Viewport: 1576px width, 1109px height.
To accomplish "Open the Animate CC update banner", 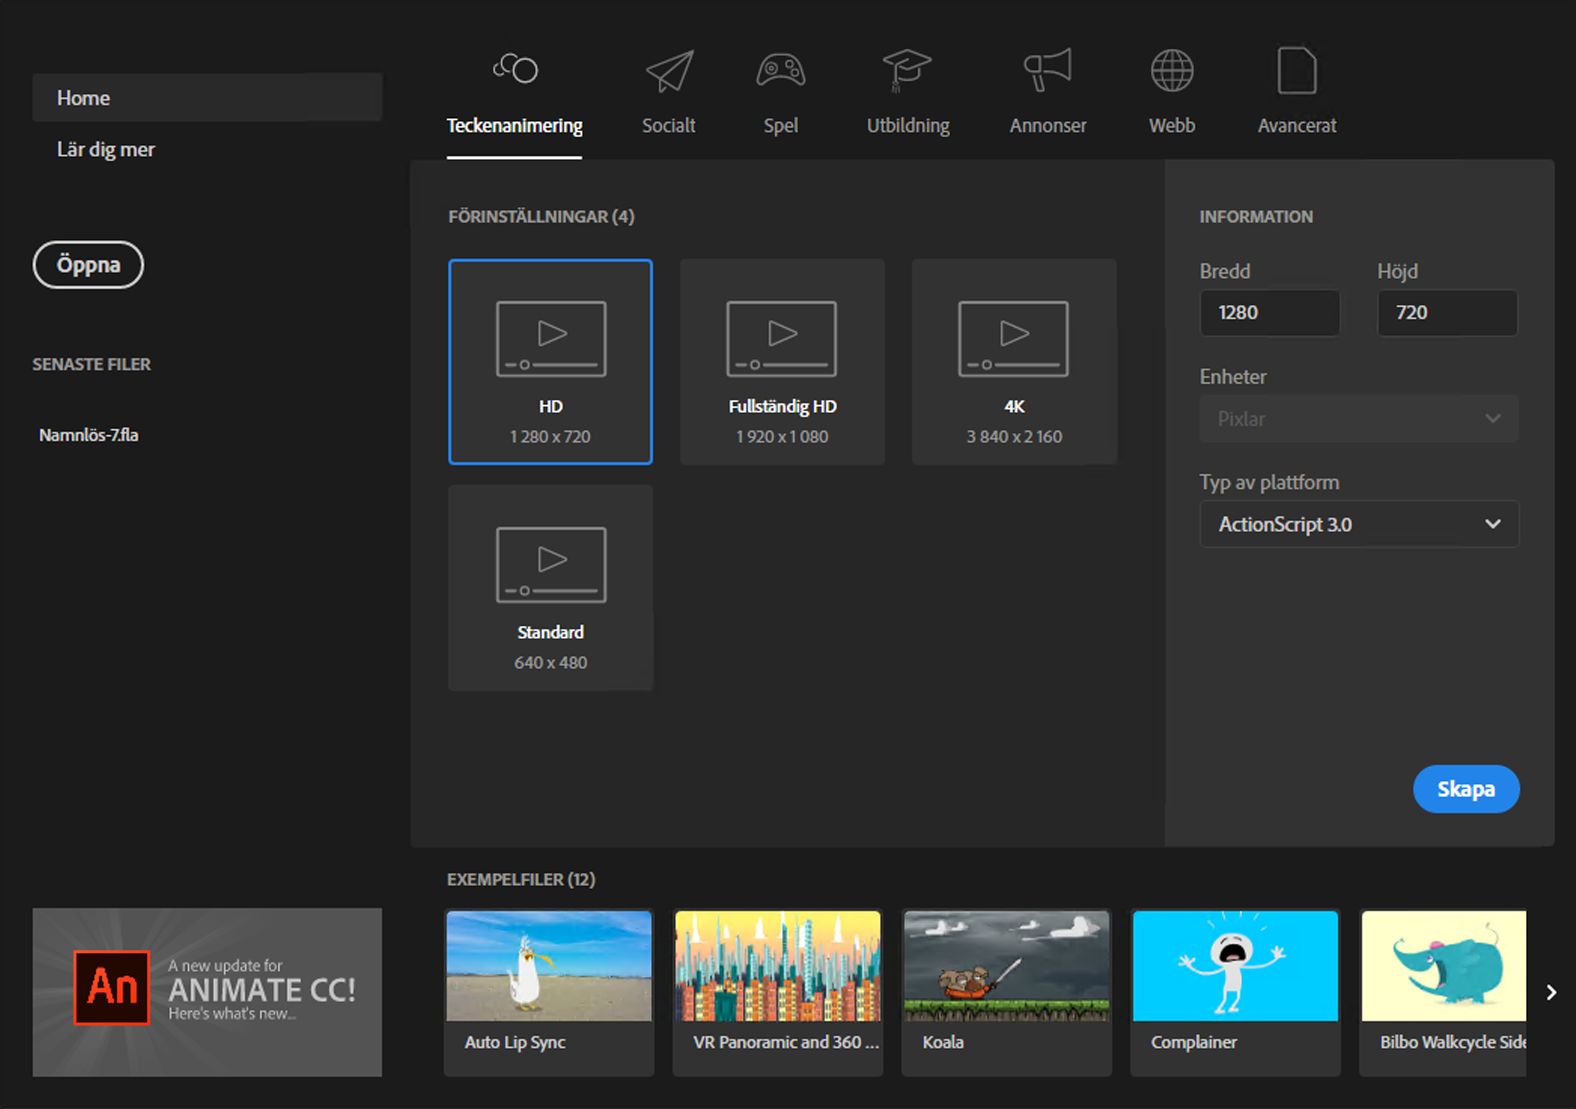I will [x=207, y=992].
